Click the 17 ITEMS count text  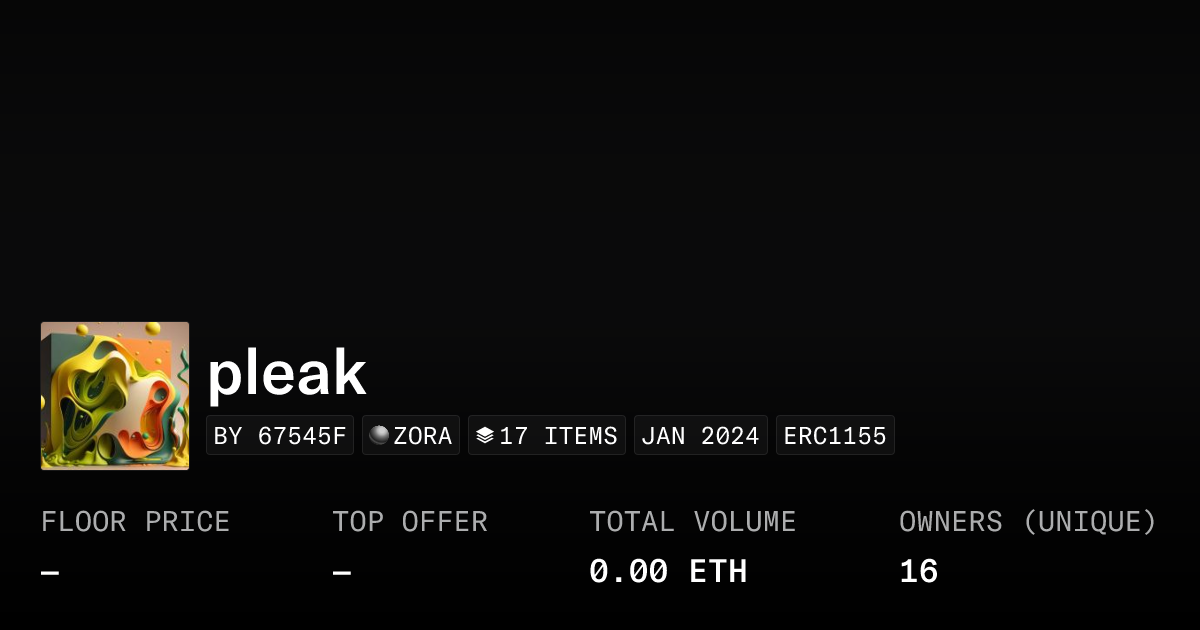click(x=558, y=436)
